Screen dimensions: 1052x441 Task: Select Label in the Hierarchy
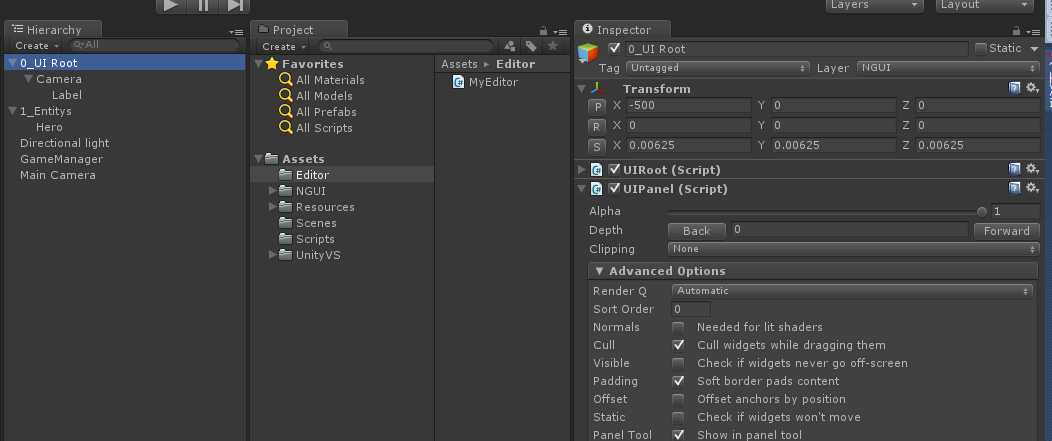67,95
